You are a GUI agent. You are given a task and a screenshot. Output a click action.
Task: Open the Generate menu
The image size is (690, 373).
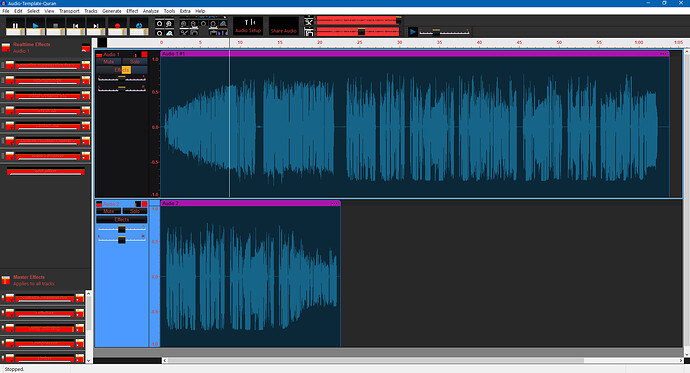click(x=112, y=11)
